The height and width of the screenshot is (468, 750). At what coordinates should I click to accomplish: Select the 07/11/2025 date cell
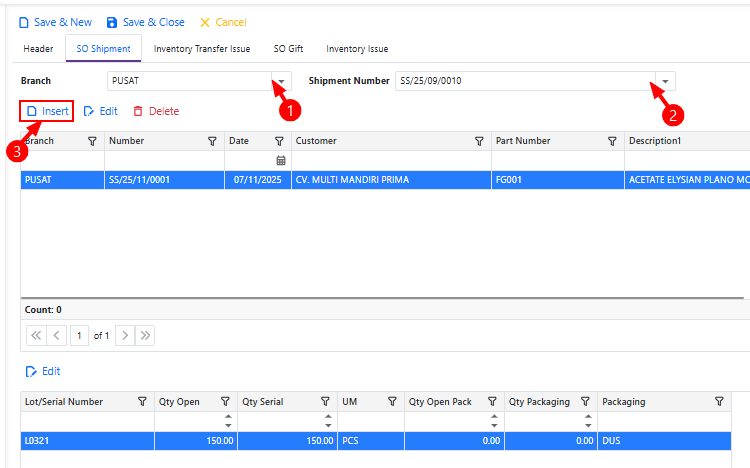coord(258,180)
